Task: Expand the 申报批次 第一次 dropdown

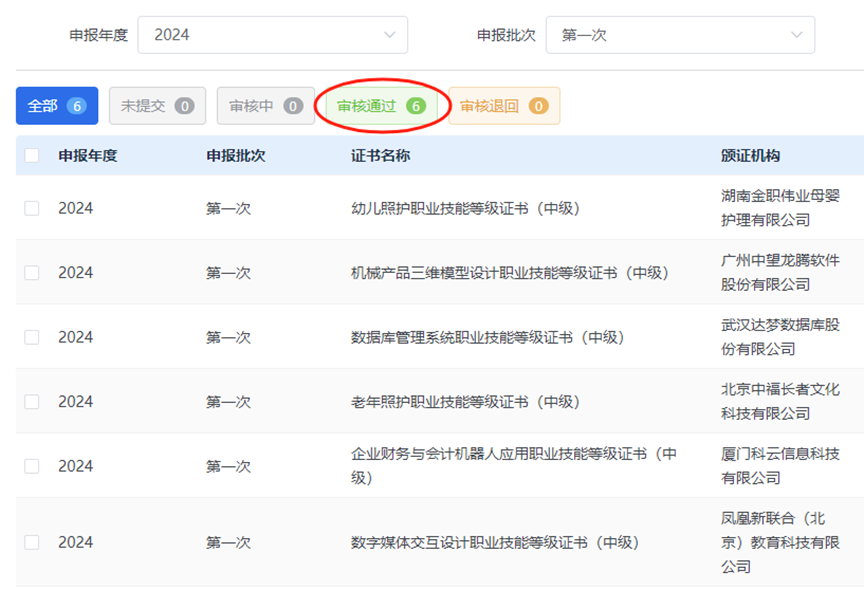Action: tap(670, 35)
